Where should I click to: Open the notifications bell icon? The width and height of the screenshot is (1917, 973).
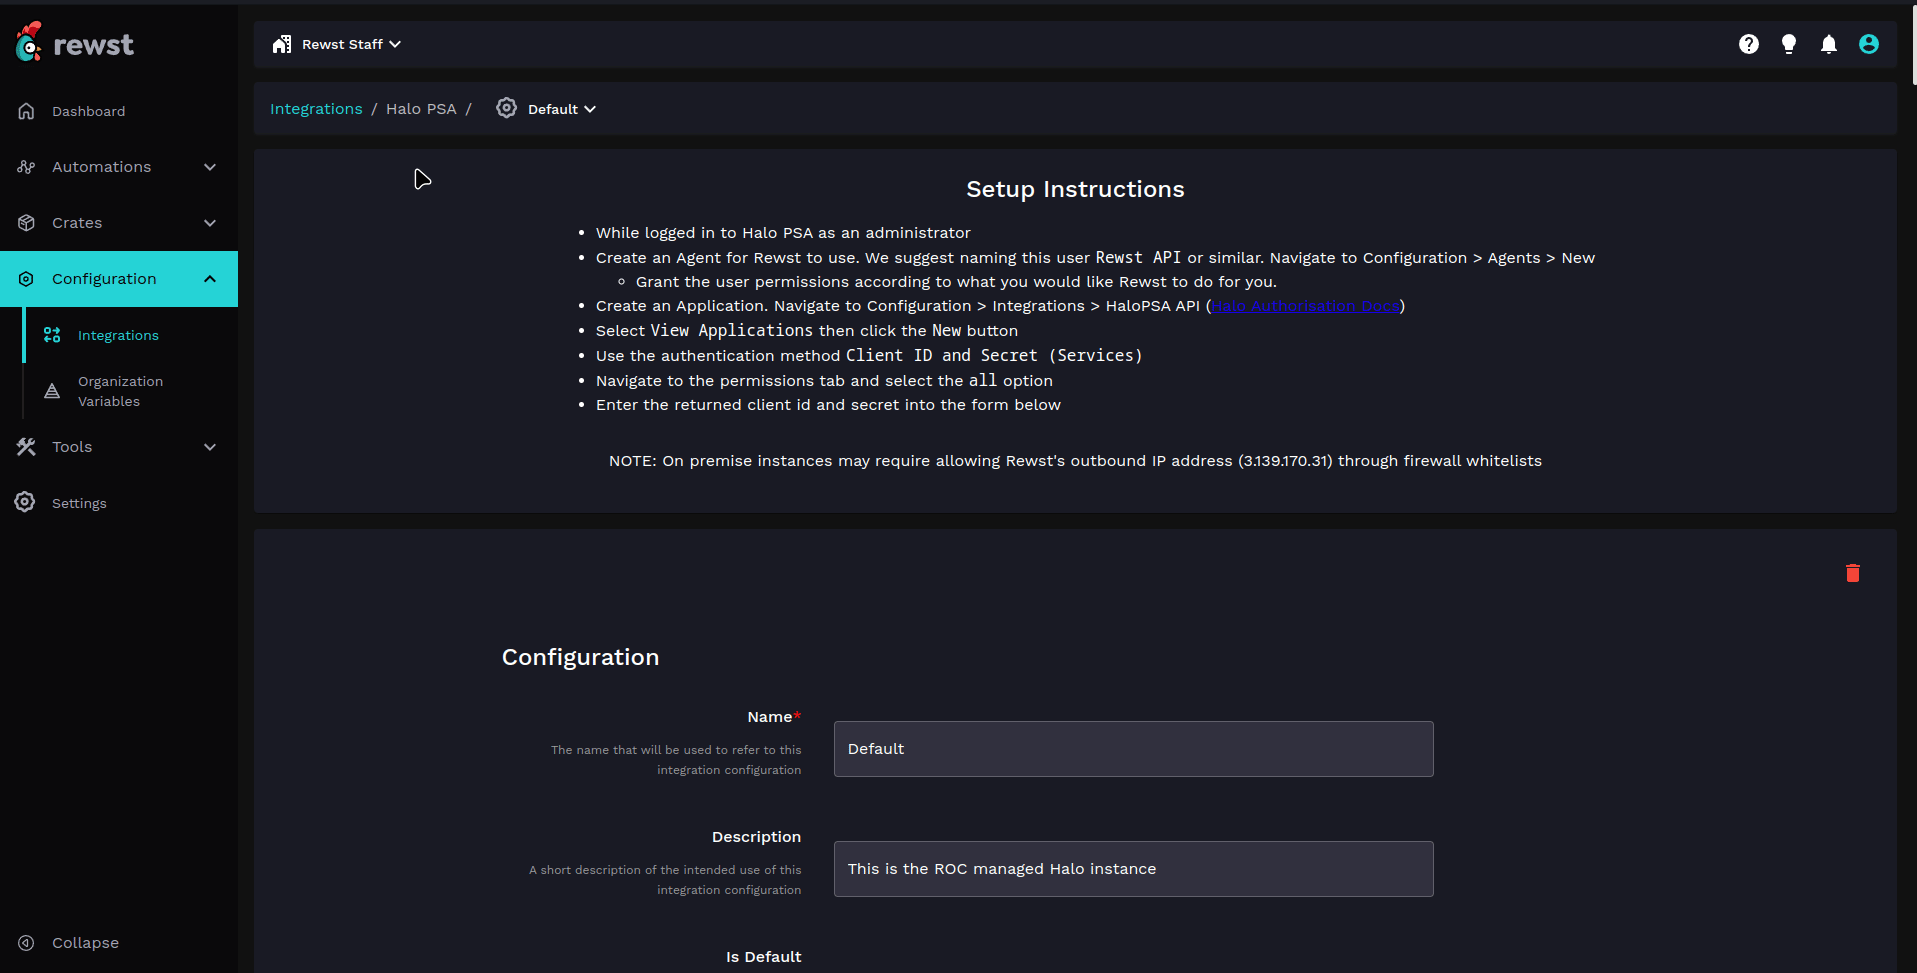click(1828, 44)
